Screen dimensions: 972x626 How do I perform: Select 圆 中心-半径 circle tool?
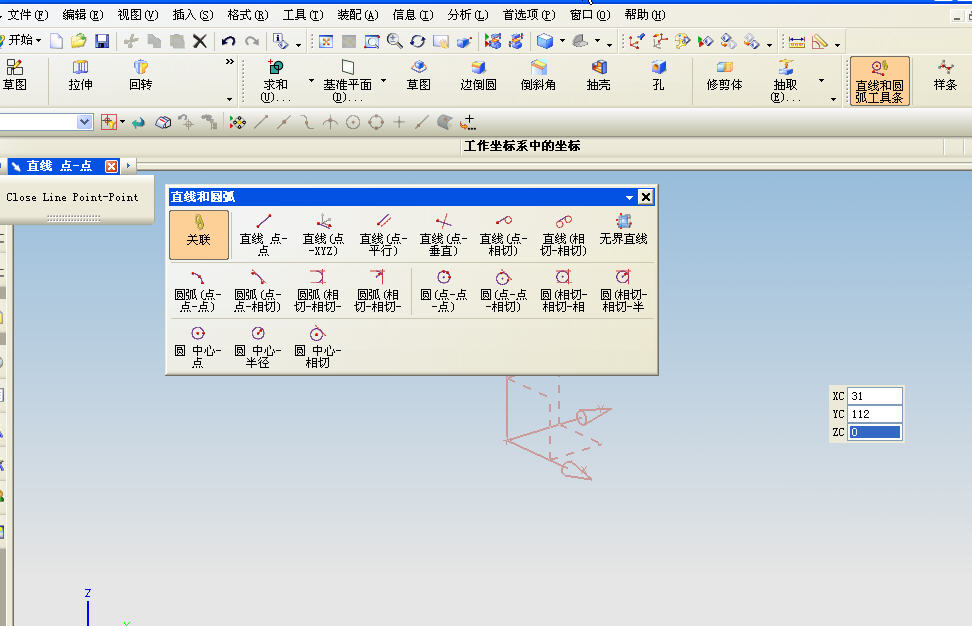[258, 346]
